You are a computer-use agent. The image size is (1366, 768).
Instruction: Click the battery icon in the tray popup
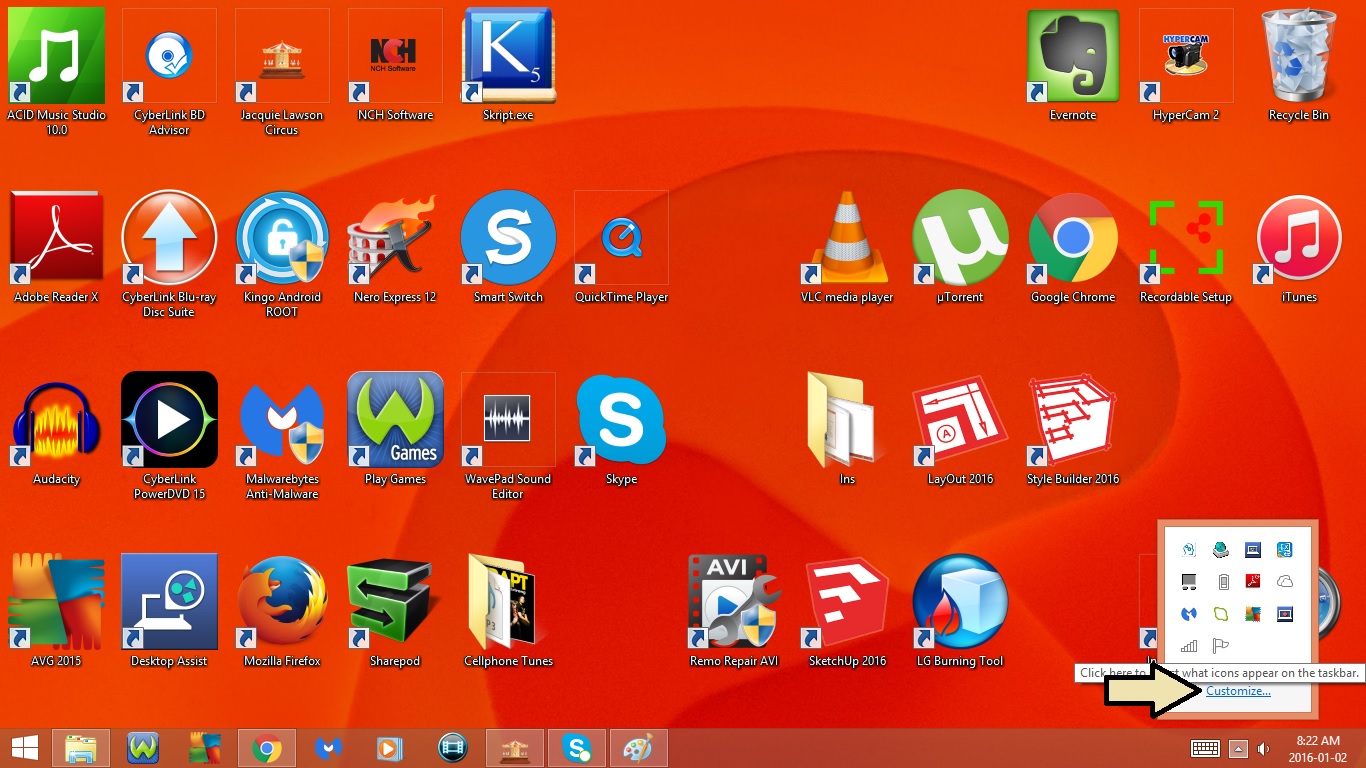tap(1222, 581)
